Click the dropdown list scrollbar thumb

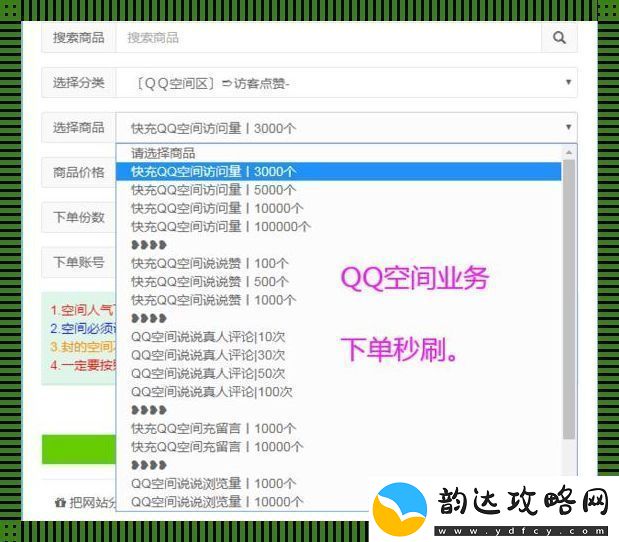[x=569, y=299]
